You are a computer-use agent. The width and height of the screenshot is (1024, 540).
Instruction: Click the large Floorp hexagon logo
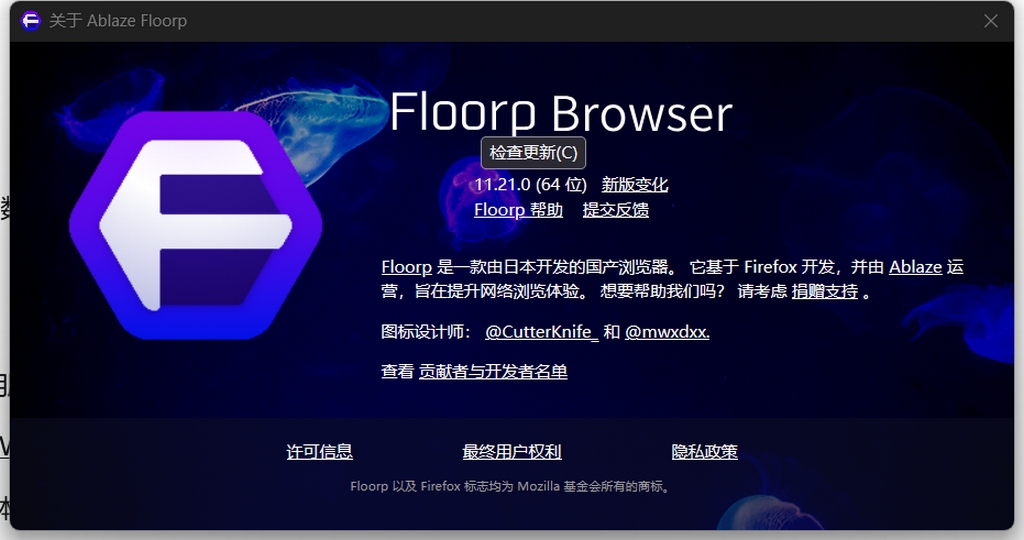[195, 225]
